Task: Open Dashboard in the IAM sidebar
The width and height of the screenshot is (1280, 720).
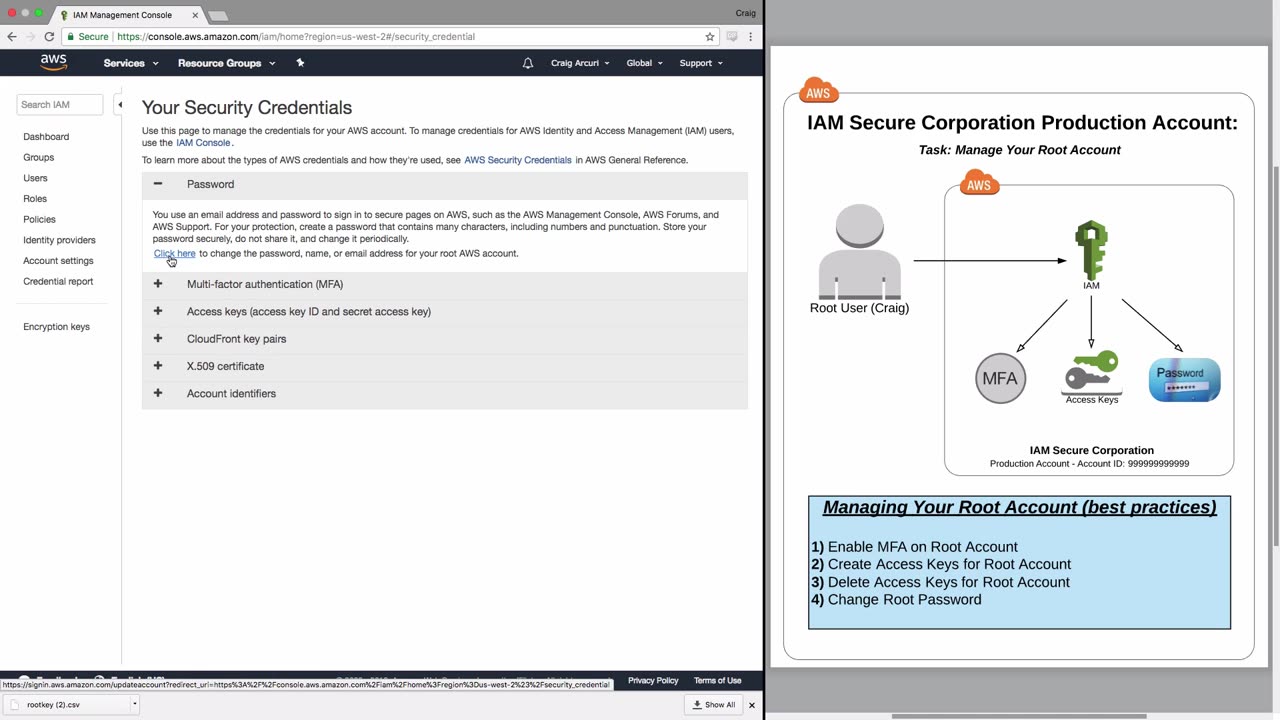Action: point(46,137)
